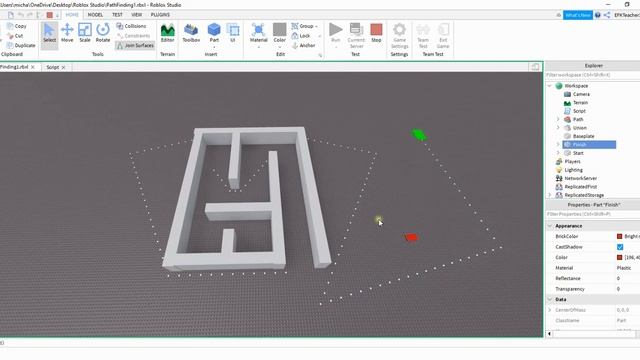Screen dimensions: 640x360
Task: Toggle the Constraints option
Action: click(133, 36)
